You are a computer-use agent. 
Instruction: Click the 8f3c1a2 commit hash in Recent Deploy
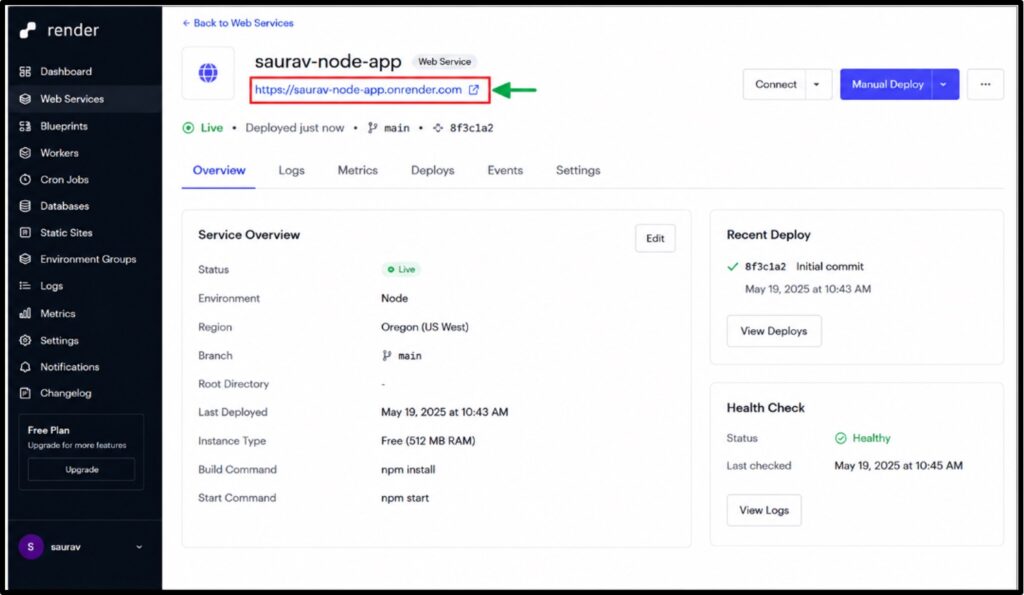tap(765, 266)
